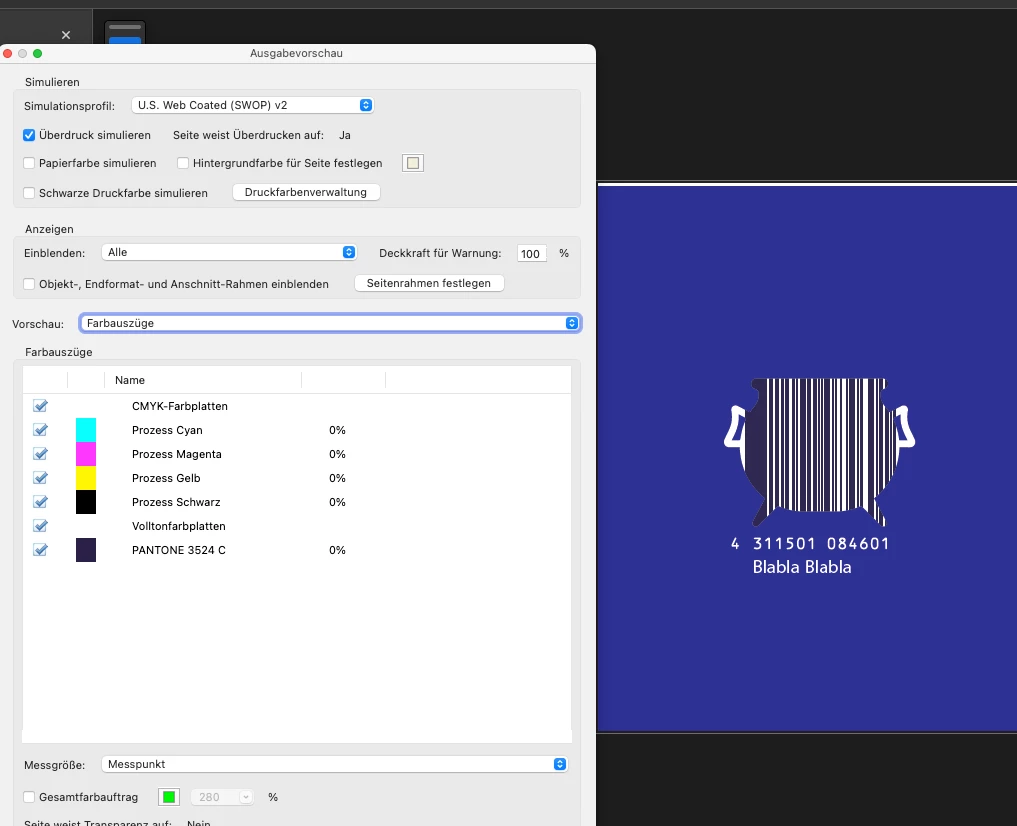Screen dimensions: 1017x826
Task: Click the Blabla Blabla text in document
Action: point(802,567)
